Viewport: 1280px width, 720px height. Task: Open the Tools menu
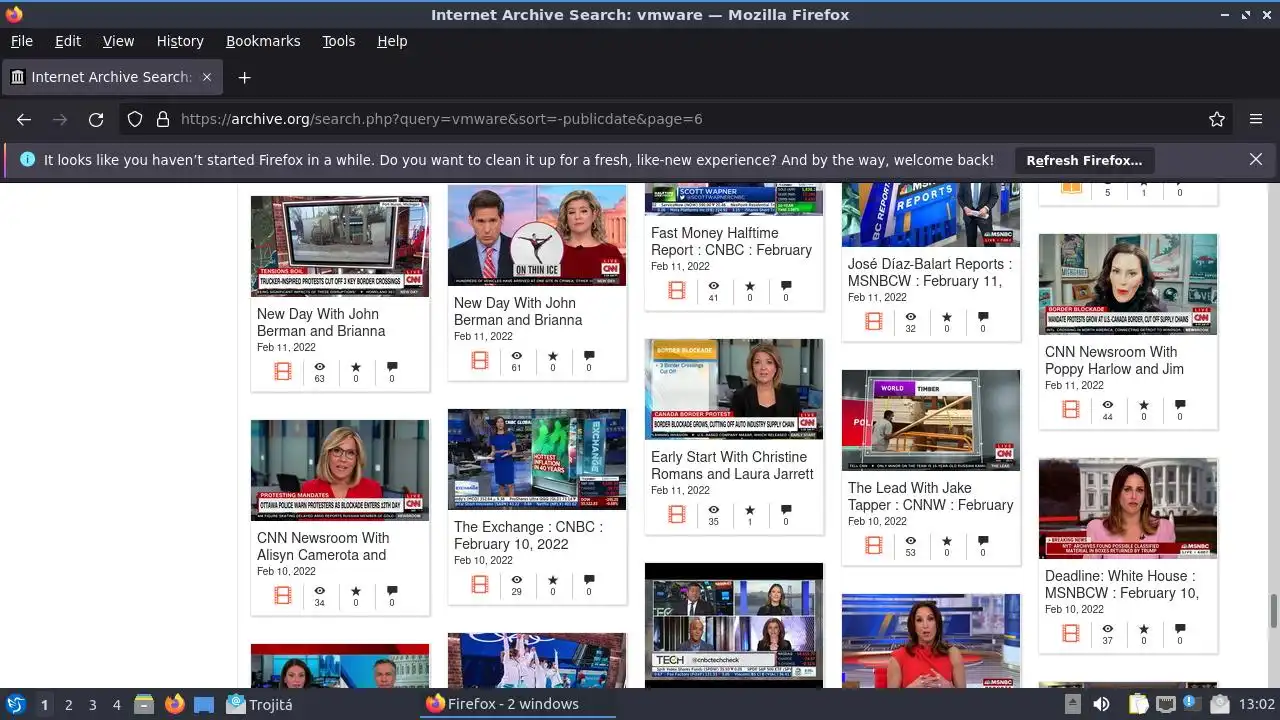click(x=338, y=41)
